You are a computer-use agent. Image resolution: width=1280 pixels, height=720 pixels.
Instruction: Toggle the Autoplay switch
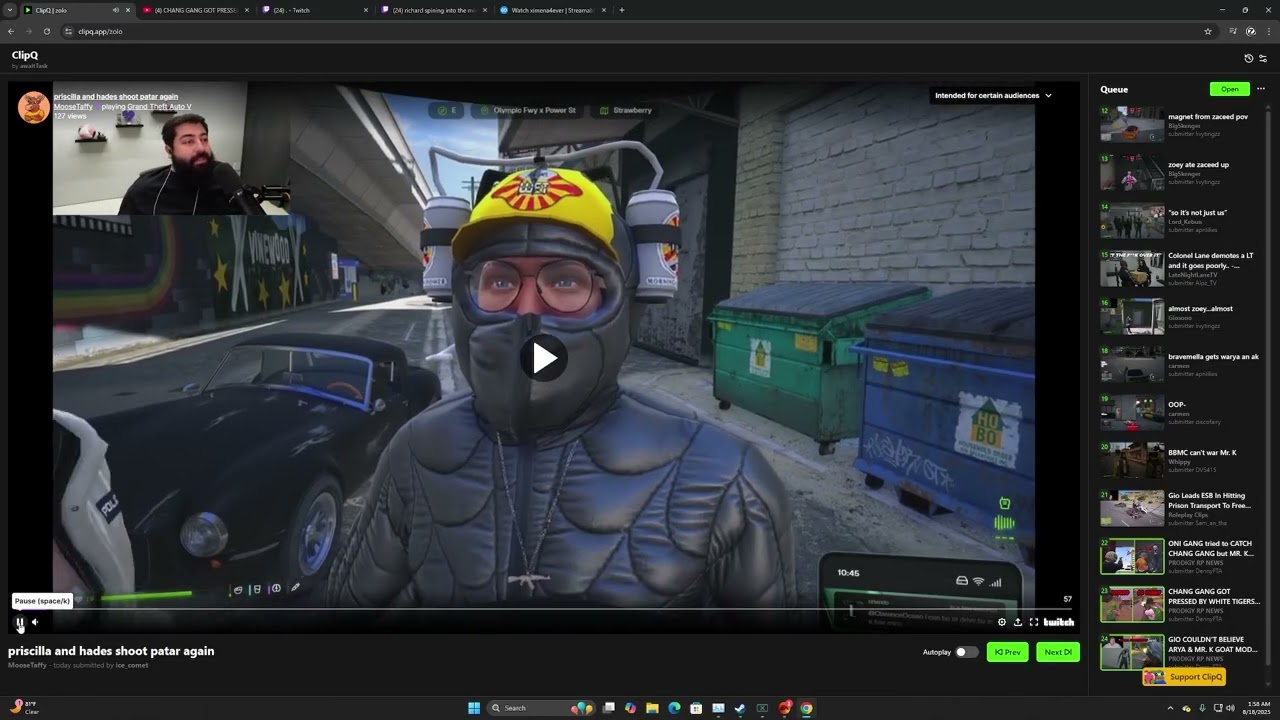(x=966, y=652)
